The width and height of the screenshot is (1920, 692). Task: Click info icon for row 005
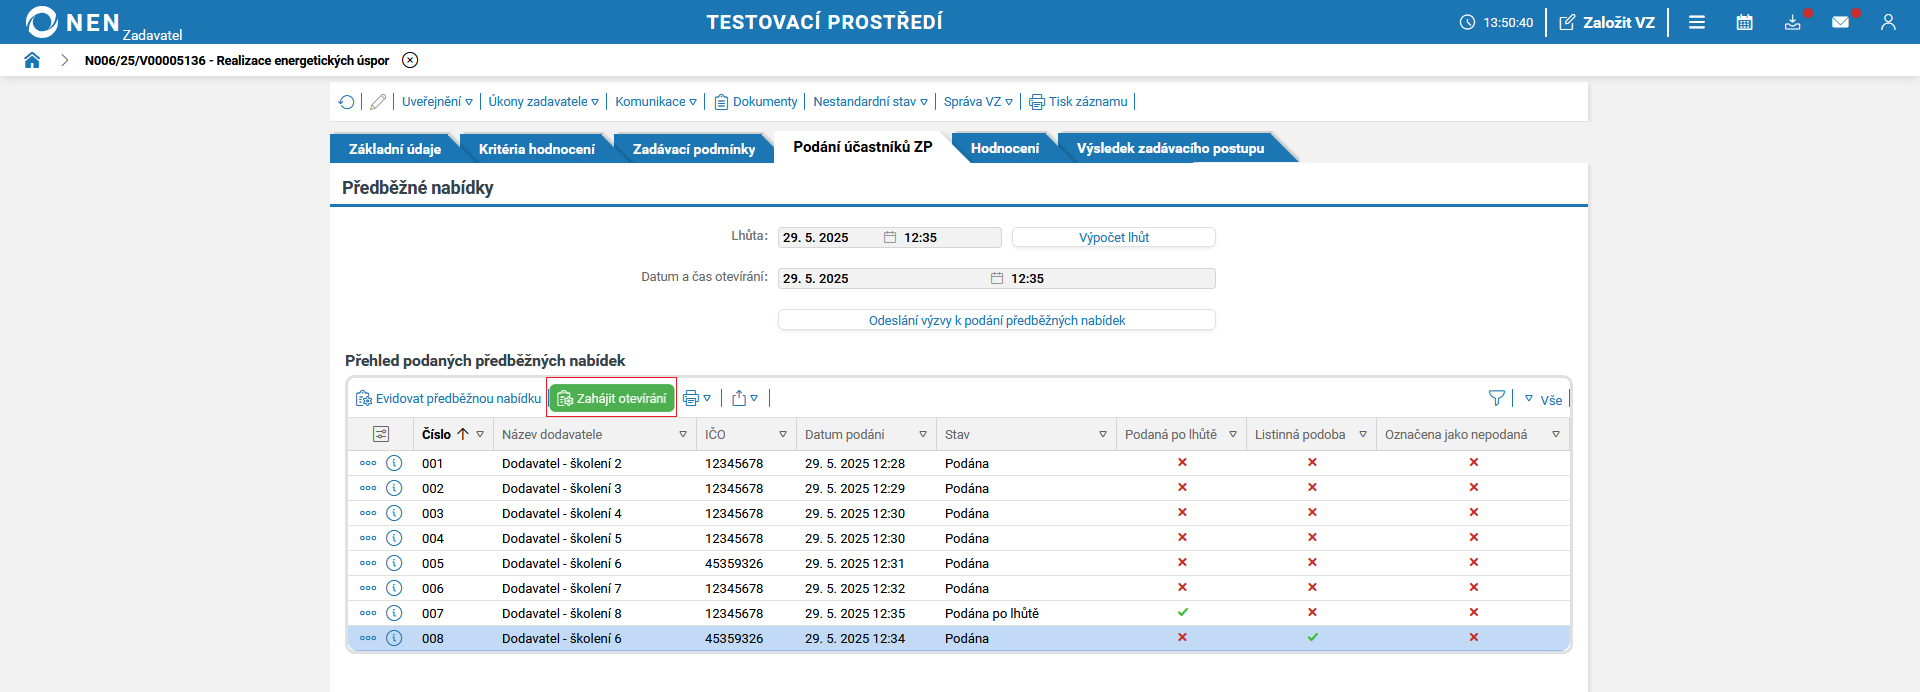(394, 563)
